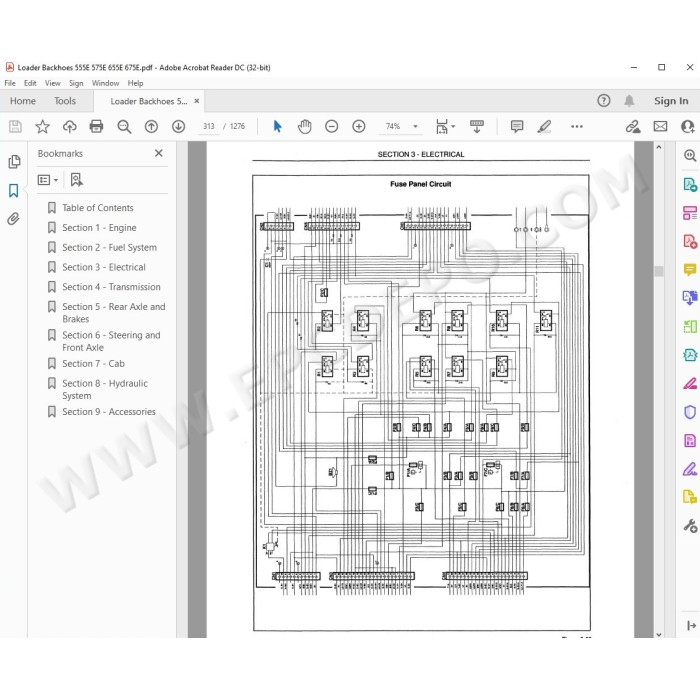This screenshot has height=700, width=700.
Task: Upload the file with the cloud arrow icon
Action: (70, 127)
